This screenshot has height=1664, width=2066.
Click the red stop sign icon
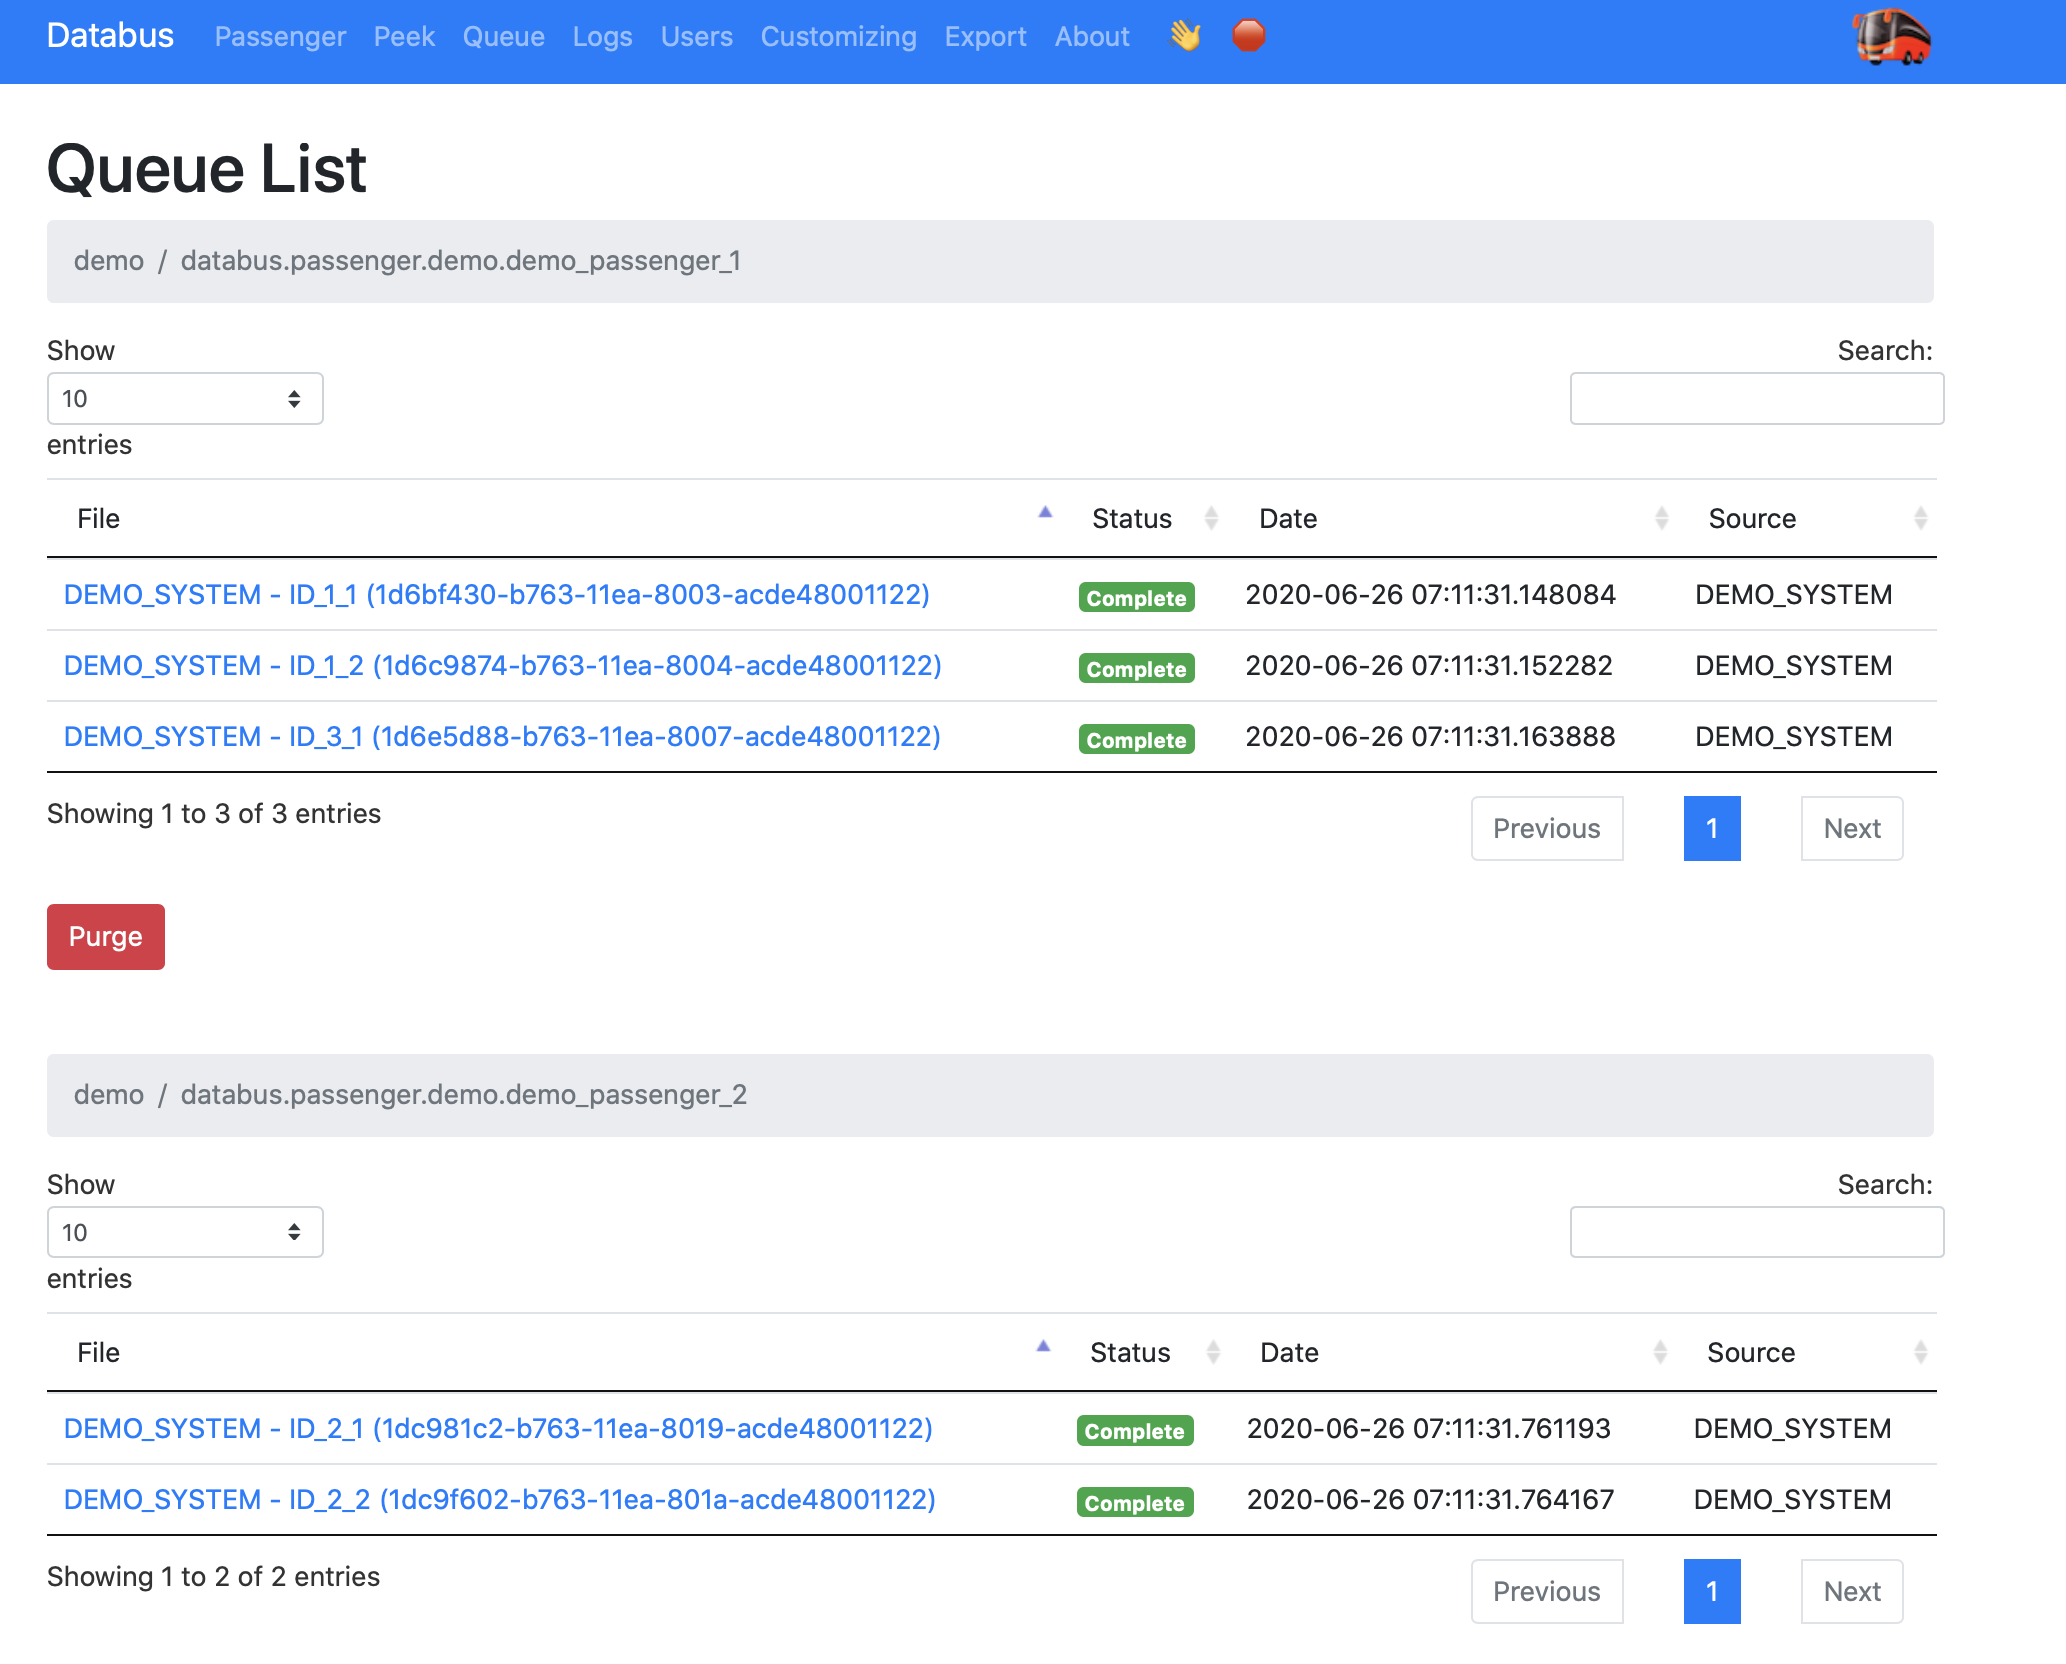pyautogui.click(x=1248, y=36)
